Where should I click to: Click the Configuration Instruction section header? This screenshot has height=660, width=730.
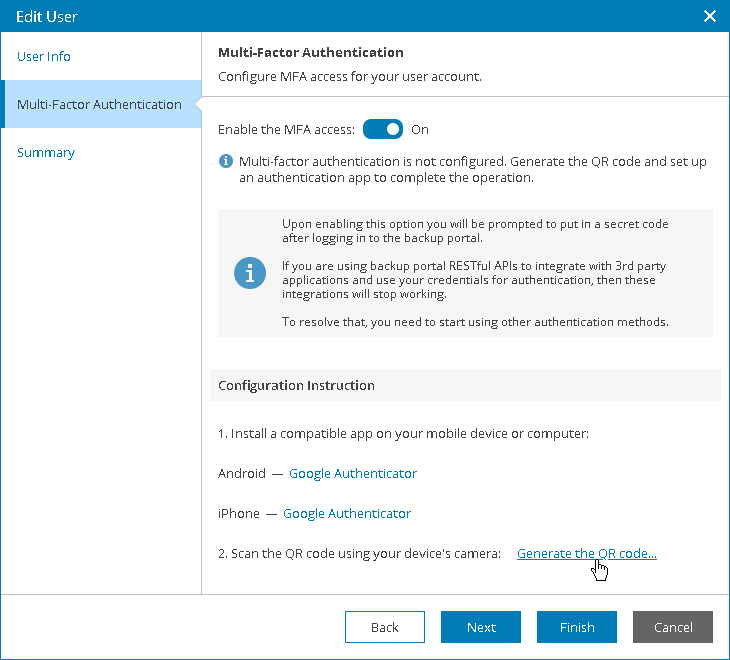pyautogui.click(x=297, y=385)
